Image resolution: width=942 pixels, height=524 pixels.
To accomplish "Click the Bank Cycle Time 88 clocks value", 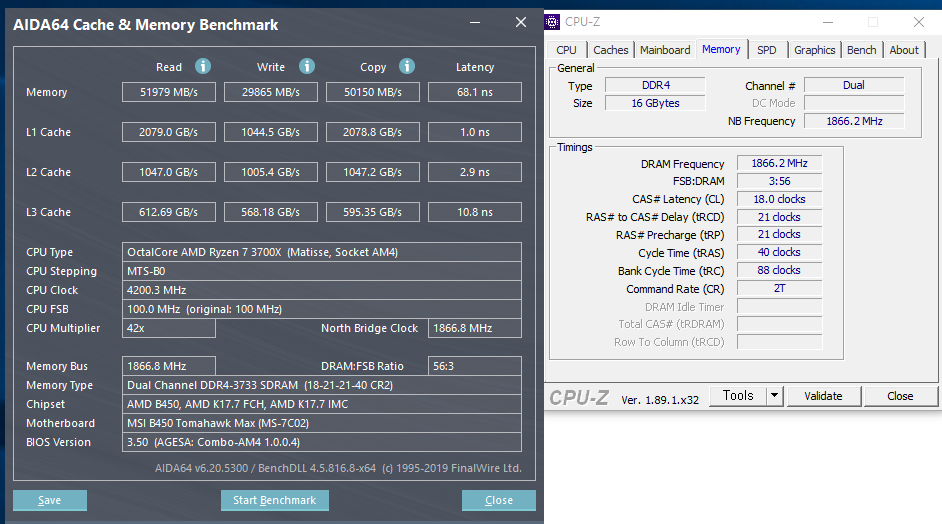I will tap(779, 270).
